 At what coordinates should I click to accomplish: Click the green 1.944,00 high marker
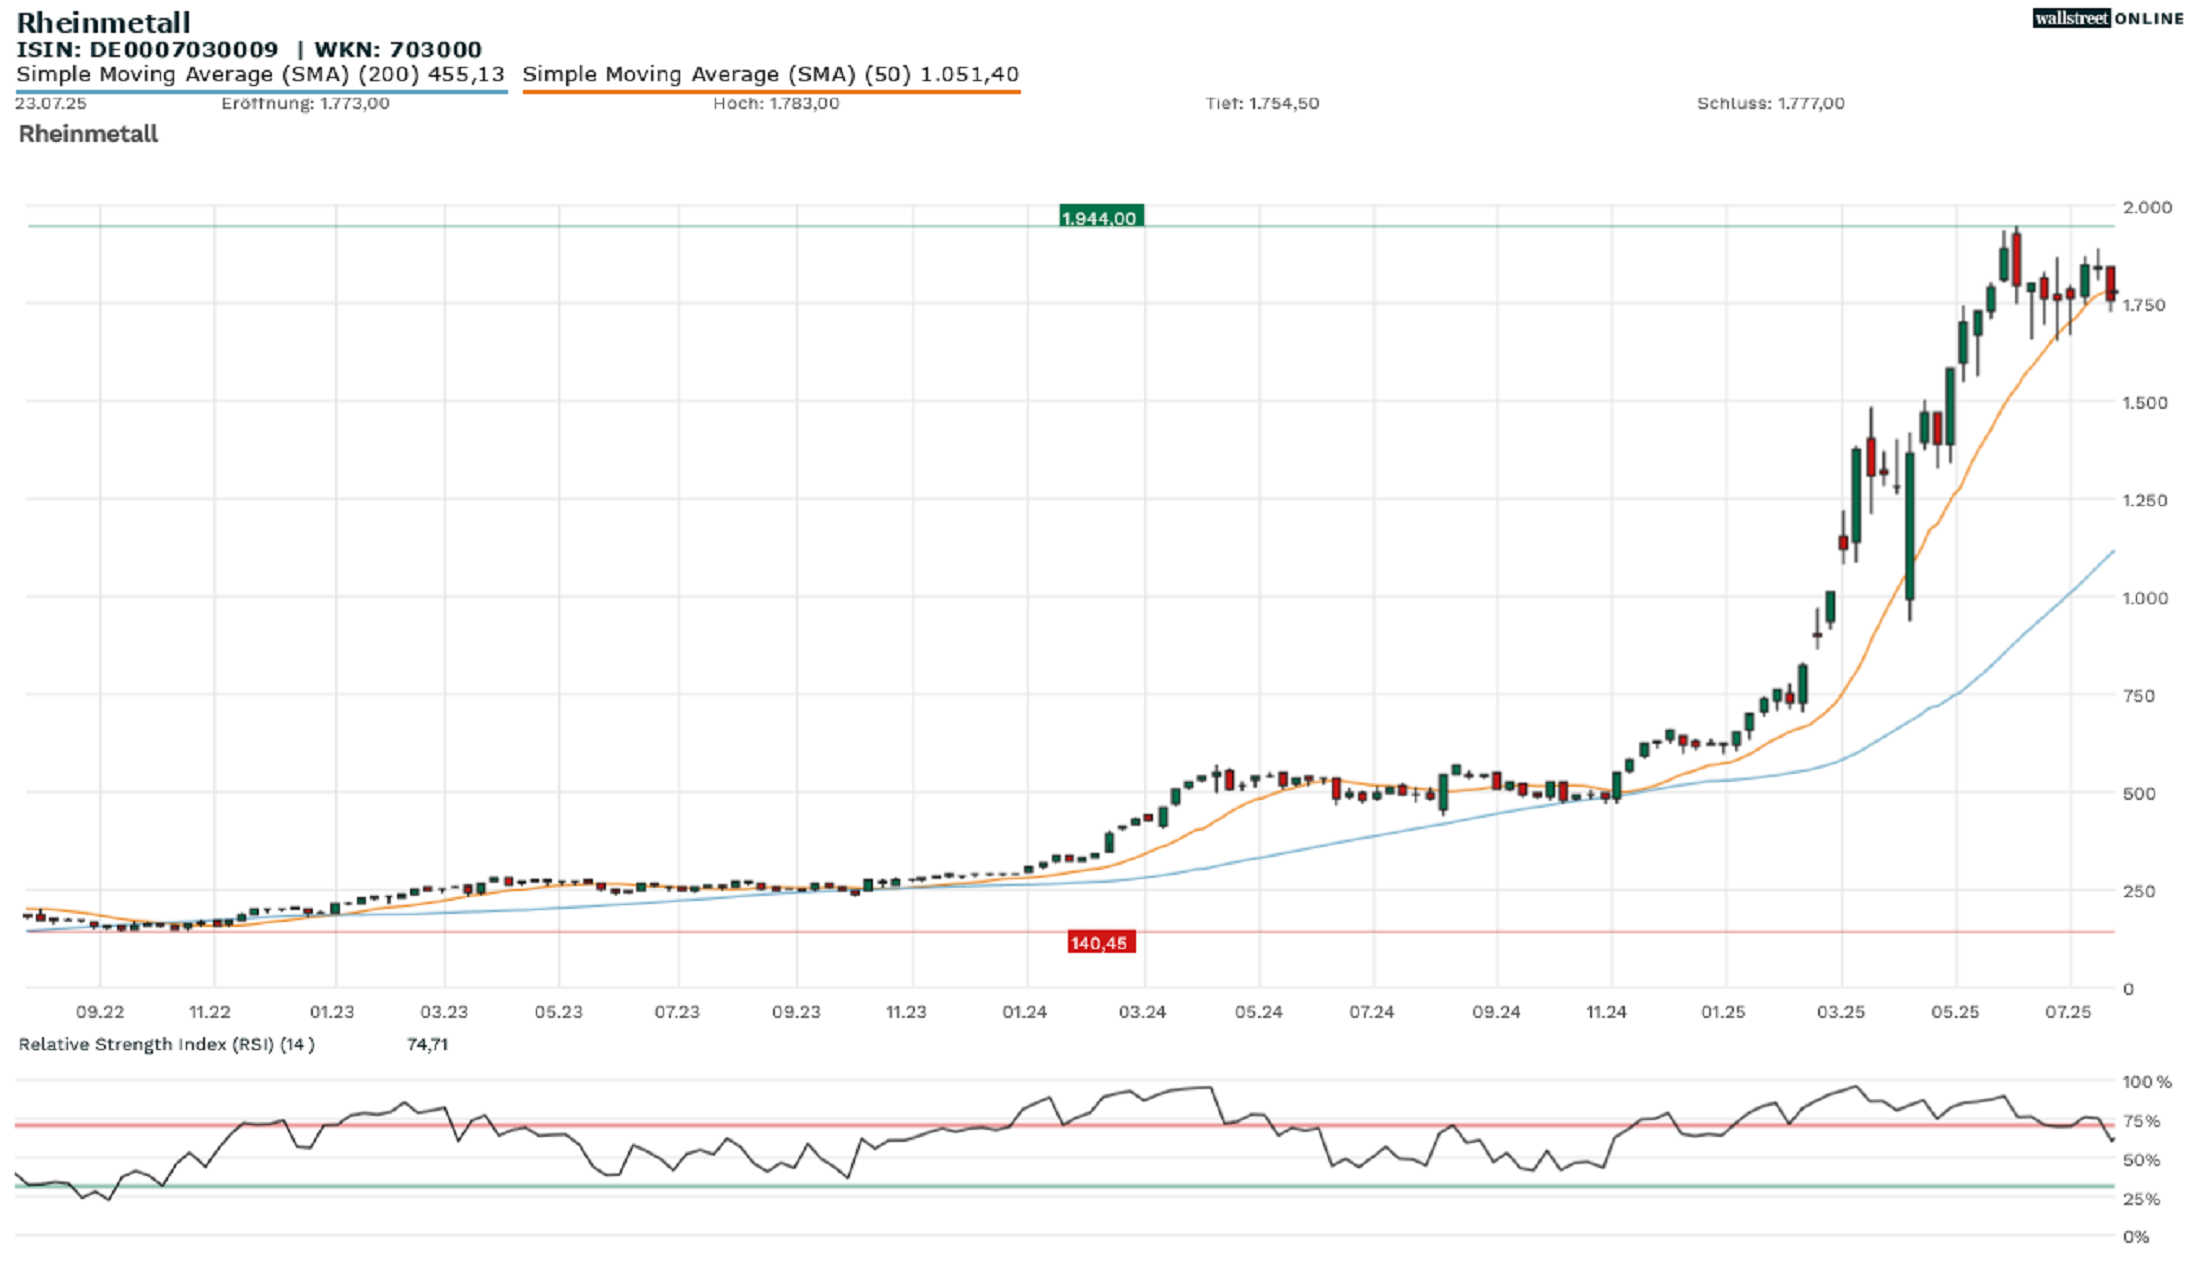click(x=1101, y=216)
